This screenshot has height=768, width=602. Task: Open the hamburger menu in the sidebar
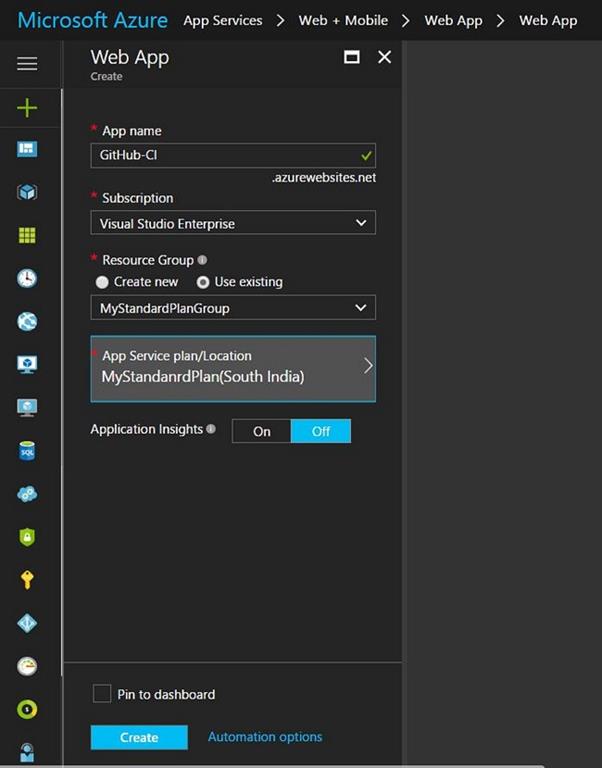coord(27,64)
